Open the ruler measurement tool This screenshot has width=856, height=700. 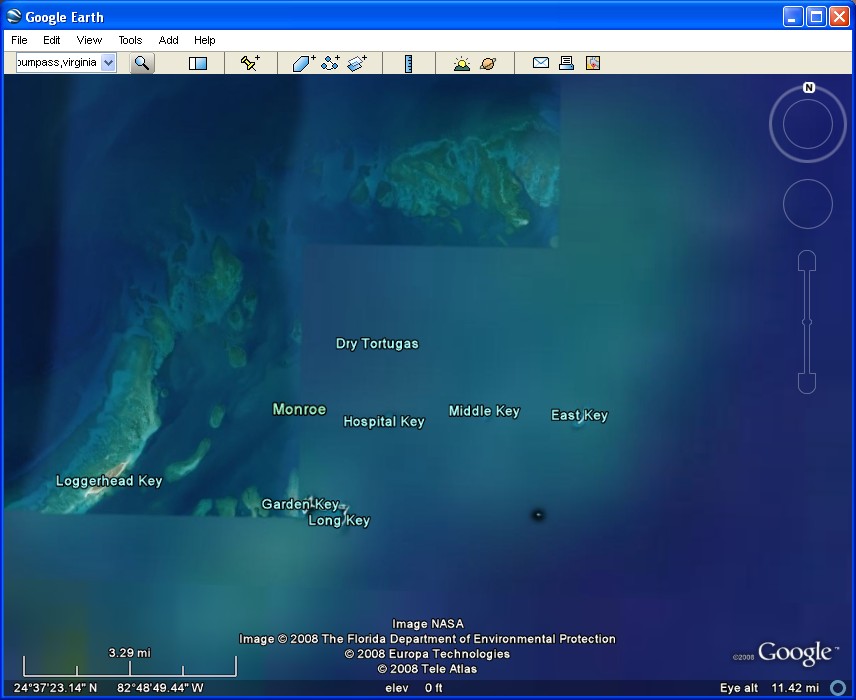[x=408, y=63]
